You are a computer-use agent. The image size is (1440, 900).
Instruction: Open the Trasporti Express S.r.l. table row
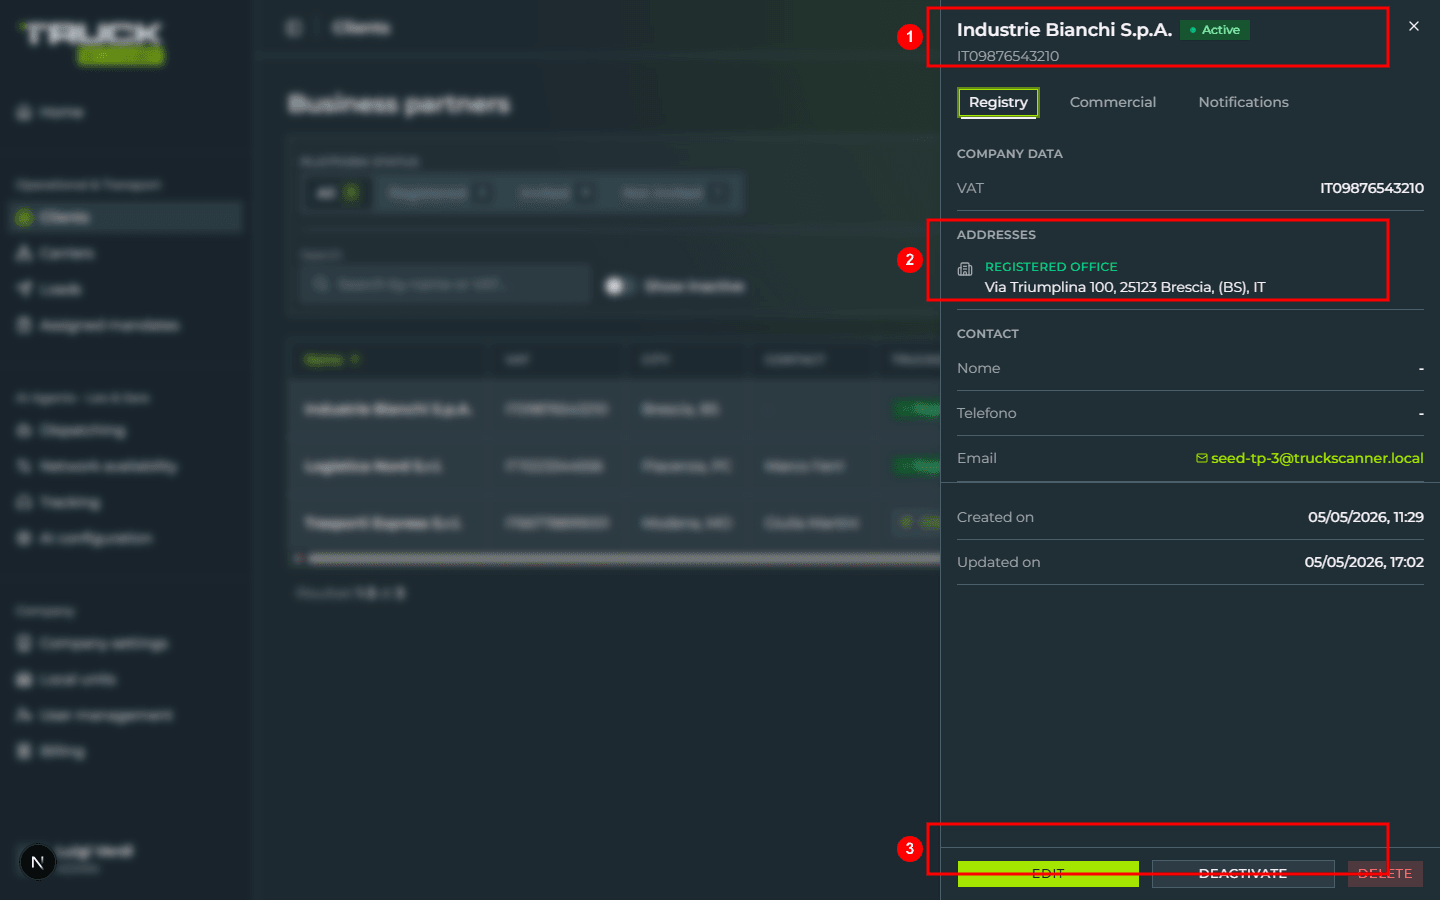click(615, 523)
